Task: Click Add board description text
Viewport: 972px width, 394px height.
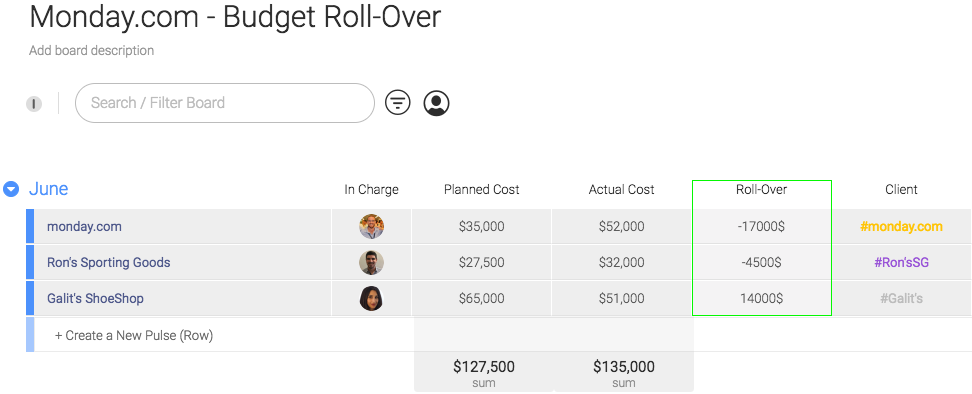Action: click(x=92, y=51)
